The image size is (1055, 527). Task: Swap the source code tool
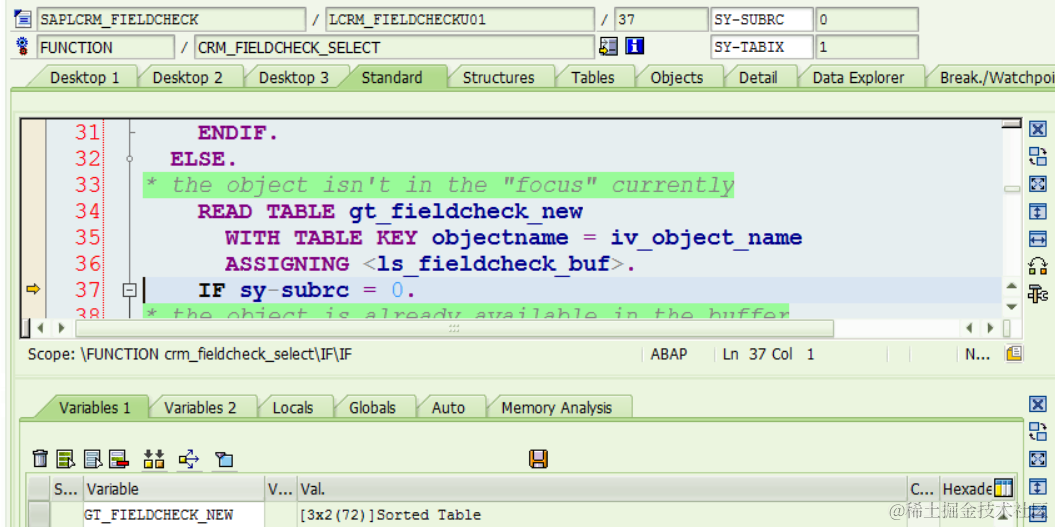(x=1038, y=157)
